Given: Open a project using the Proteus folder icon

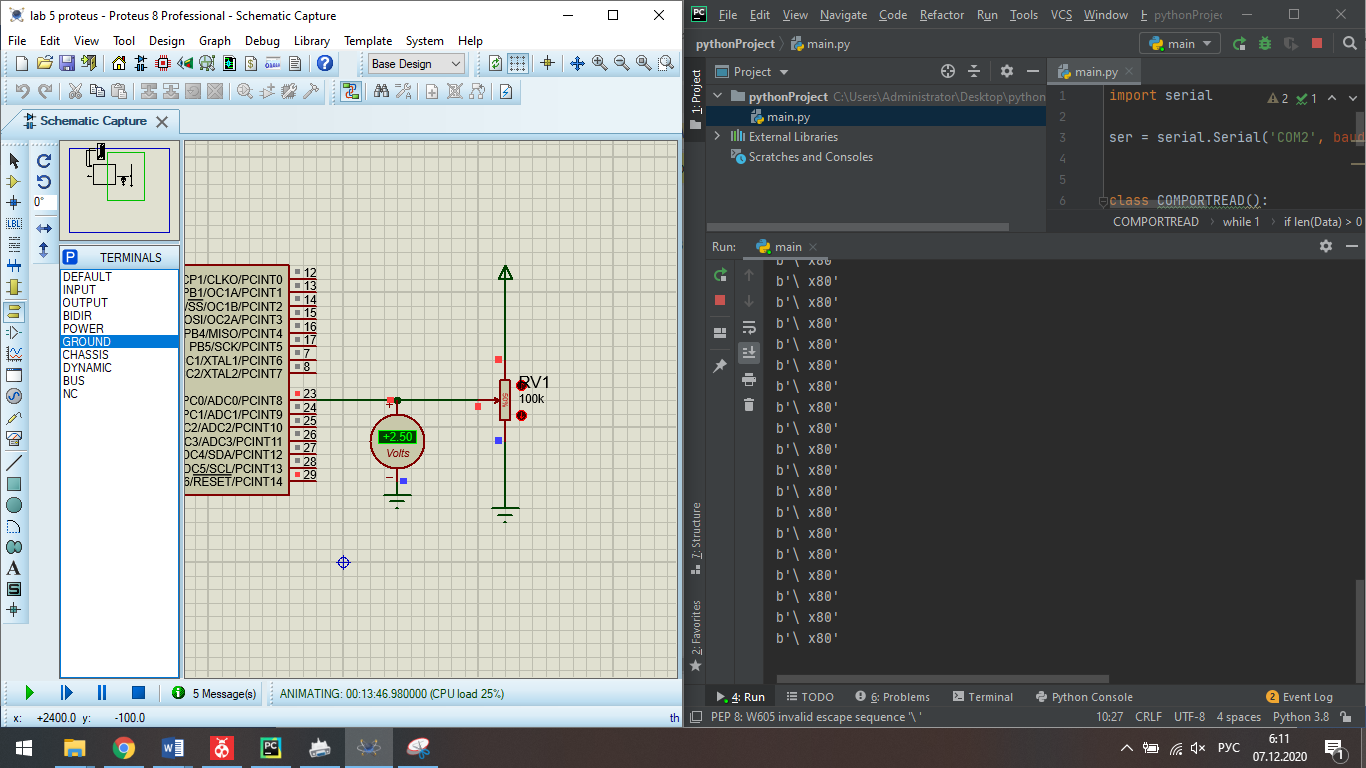Looking at the screenshot, I should 44,63.
